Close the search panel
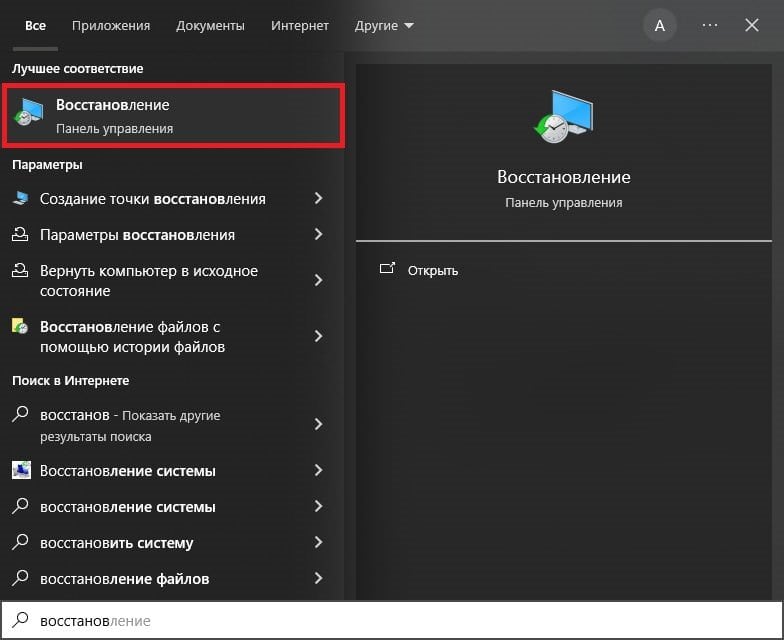The height and width of the screenshot is (640, 784). click(752, 25)
